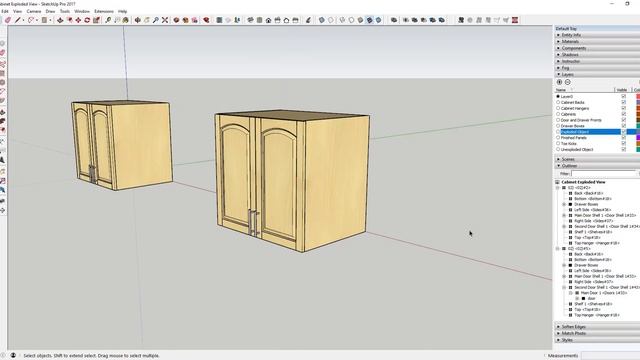Select the Tape Measure tool
Screen dimensions: 640x360
pos(108,20)
